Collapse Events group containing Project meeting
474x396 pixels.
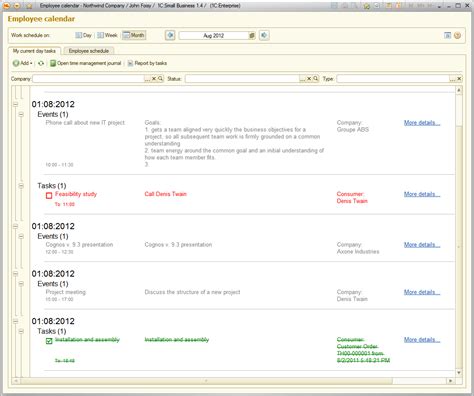pos(21,284)
